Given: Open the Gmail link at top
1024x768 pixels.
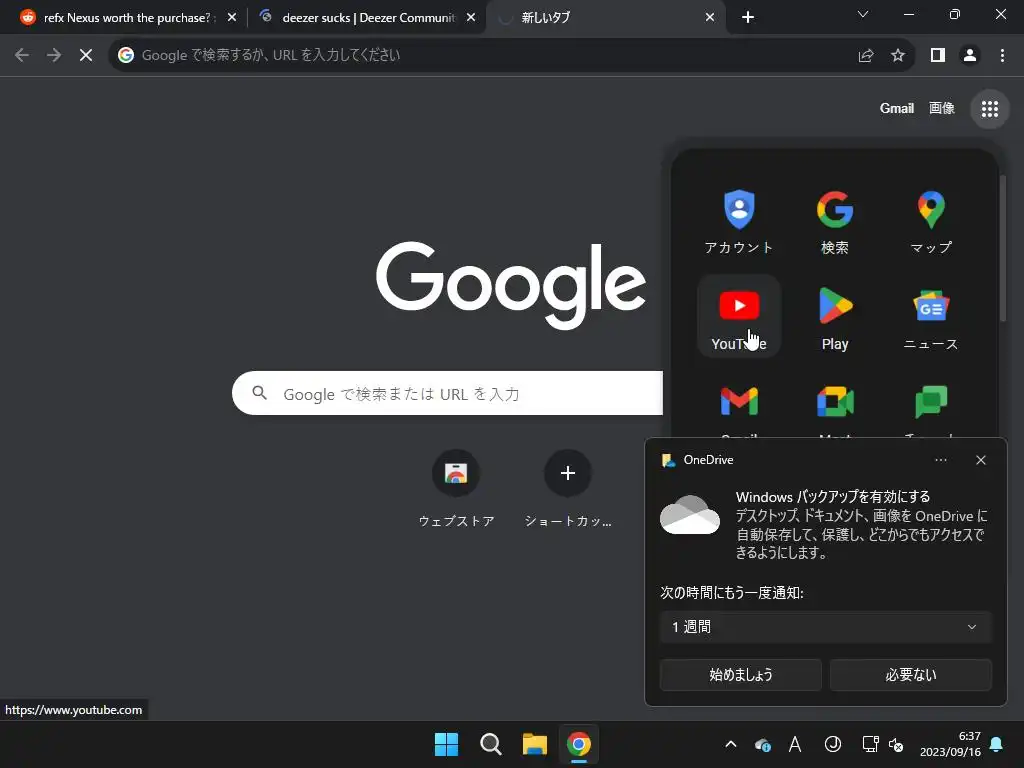Looking at the screenshot, I should [x=897, y=108].
